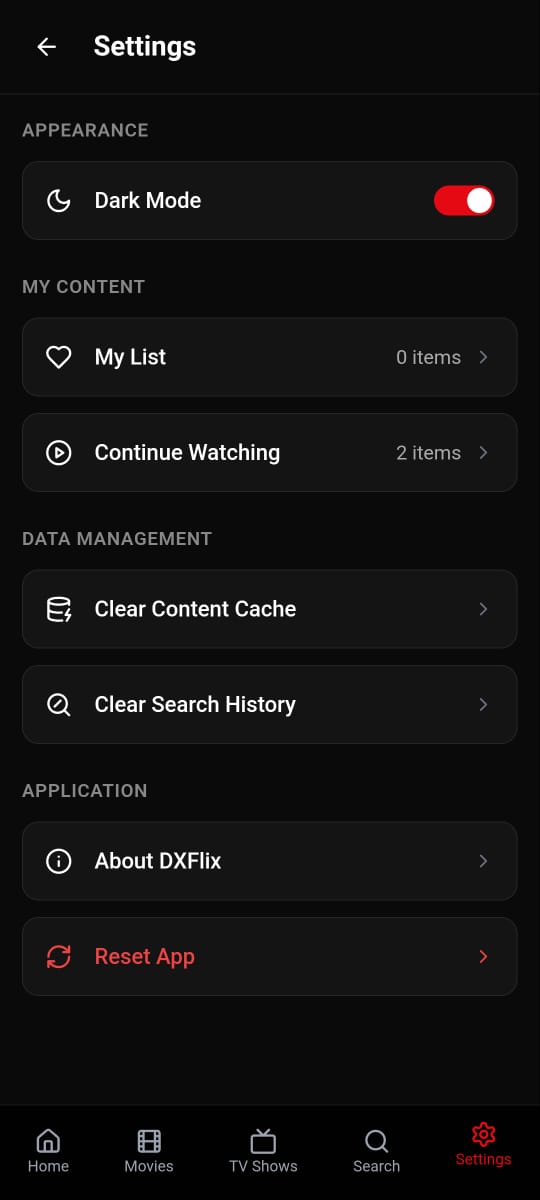Image resolution: width=540 pixels, height=1200 pixels.
Task: Disable the Dark Mode toggle switch
Action: coord(464,201)
